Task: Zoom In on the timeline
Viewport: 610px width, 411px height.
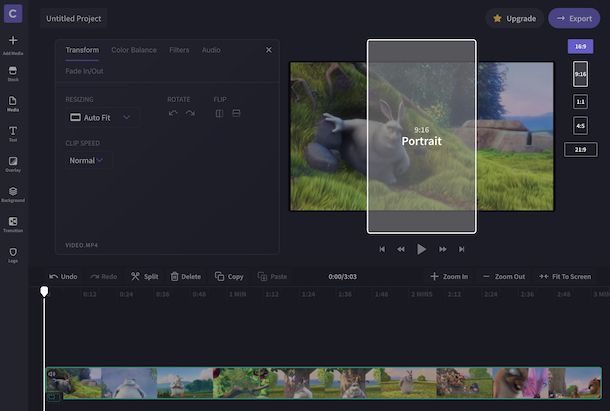Action: pyautogui.click(x=449, y=276)
